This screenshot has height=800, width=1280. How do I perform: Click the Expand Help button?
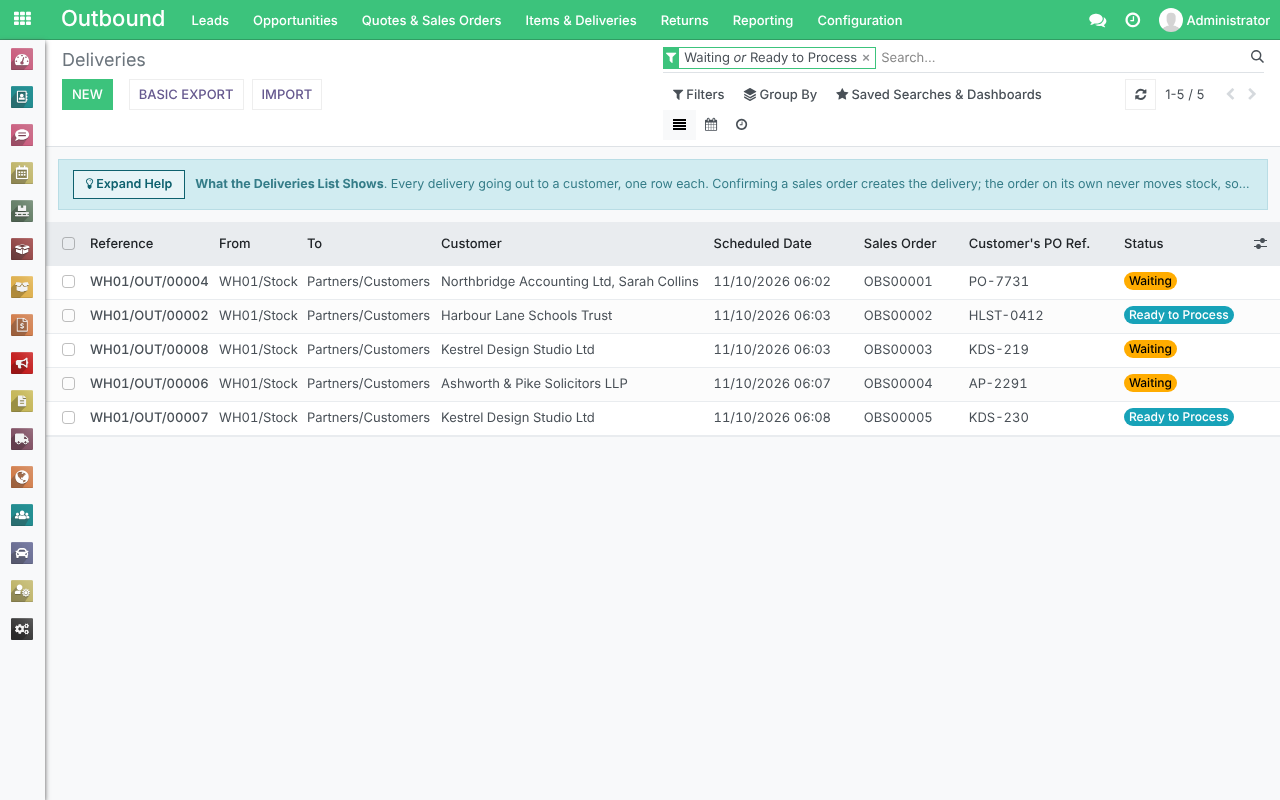pos(129,184)
